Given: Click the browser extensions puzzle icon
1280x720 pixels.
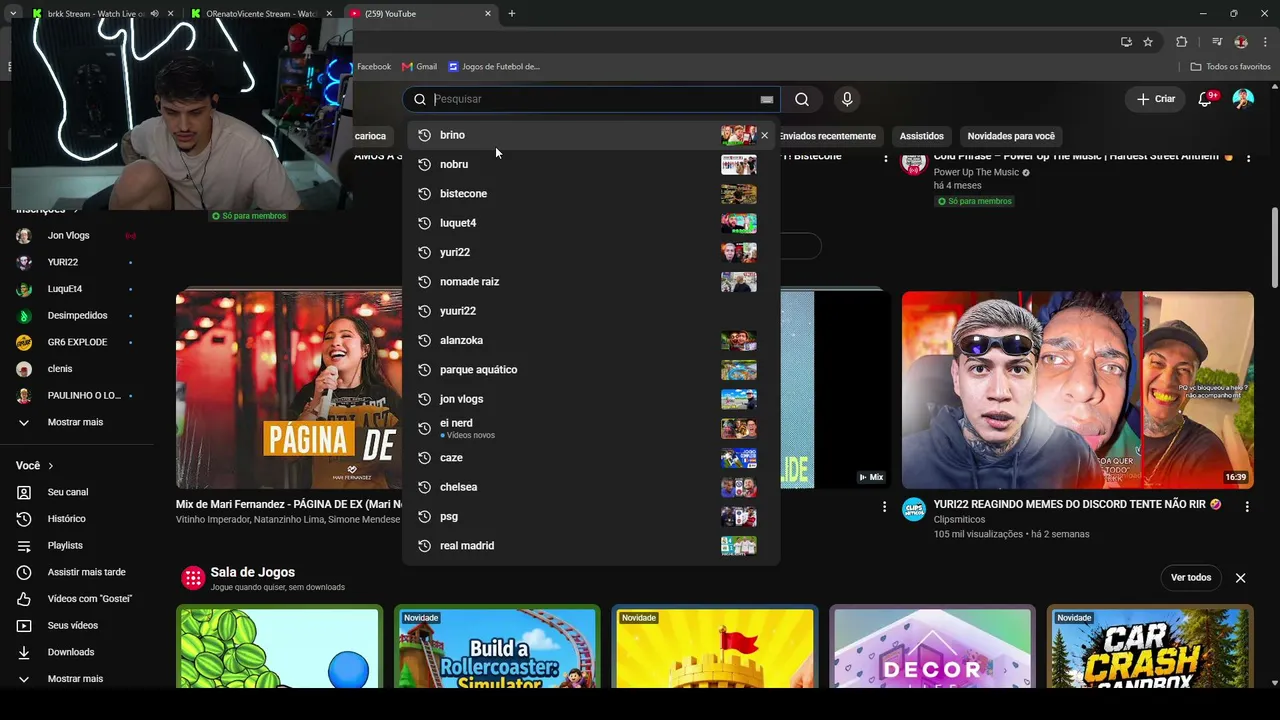Looking at the screenshot, I should (x=1182, y=42).
